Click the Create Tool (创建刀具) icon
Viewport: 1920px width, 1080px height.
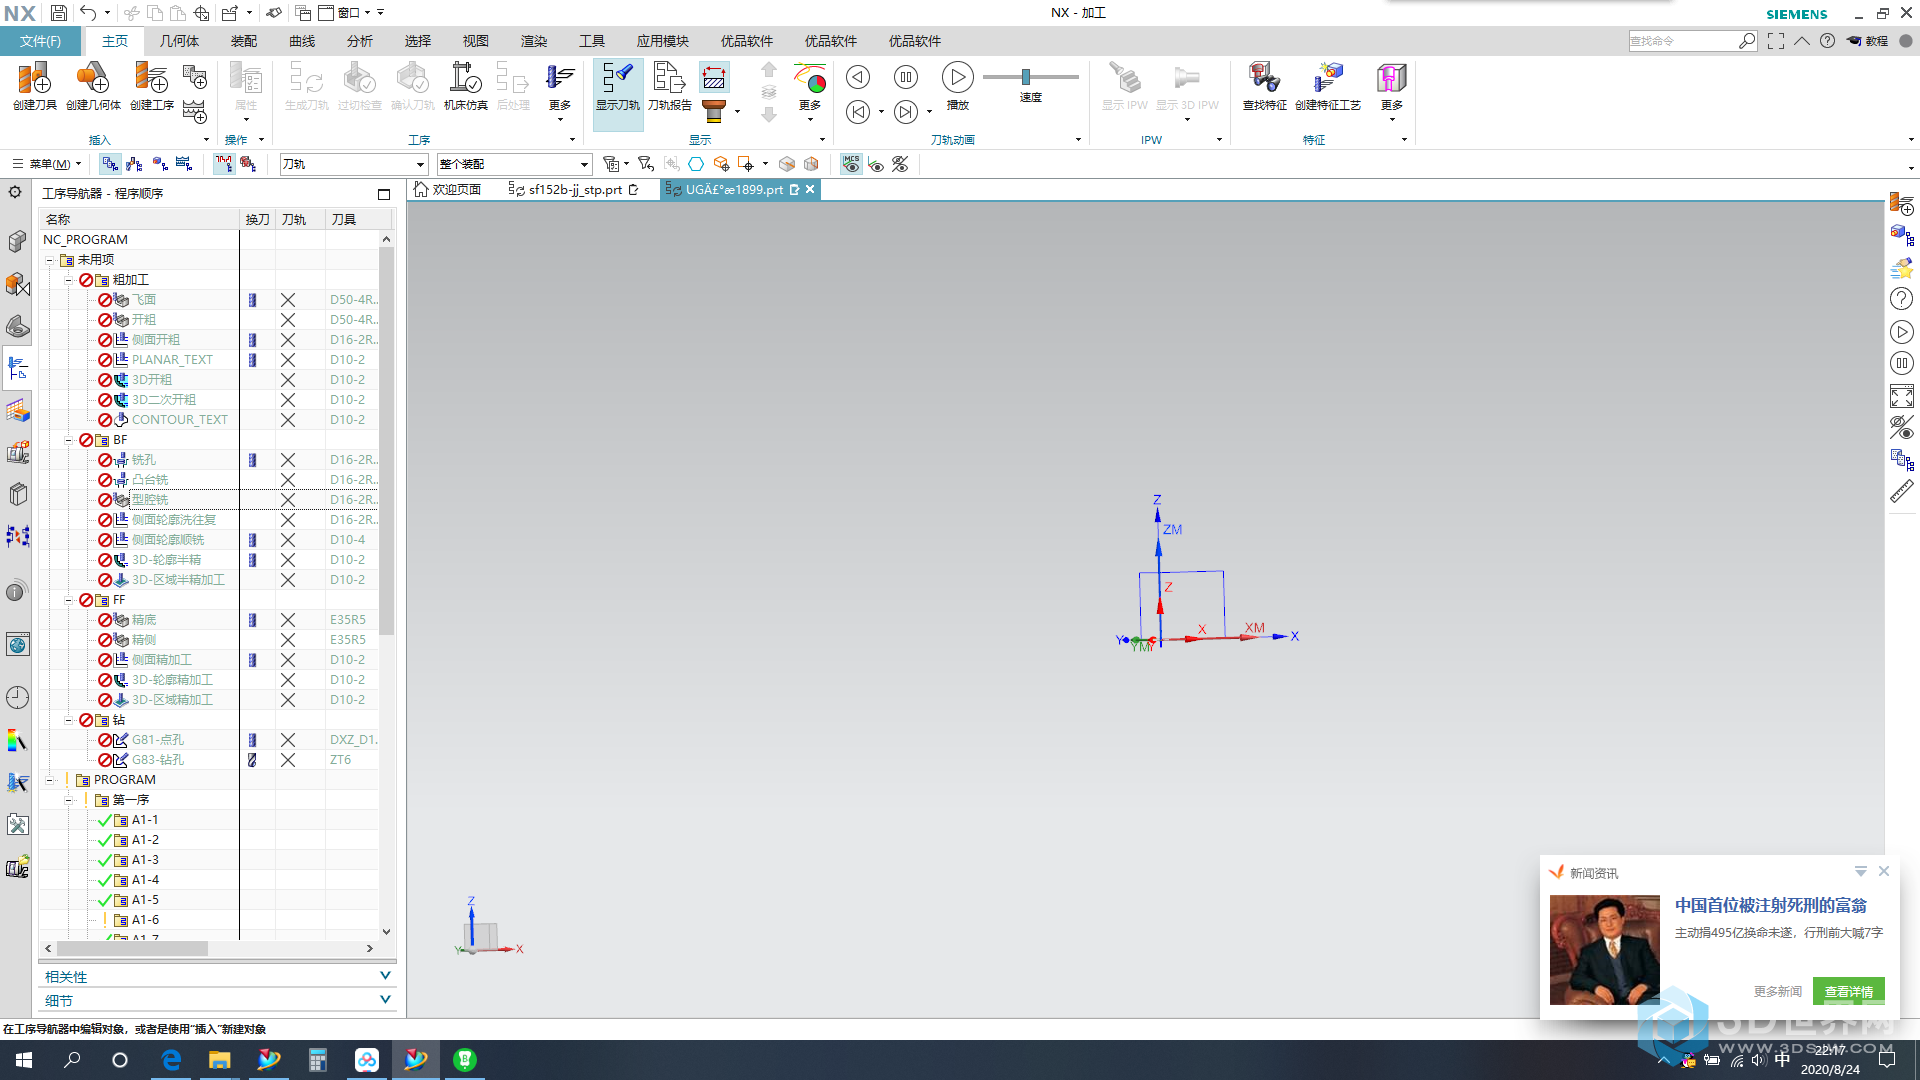[34, 86]
